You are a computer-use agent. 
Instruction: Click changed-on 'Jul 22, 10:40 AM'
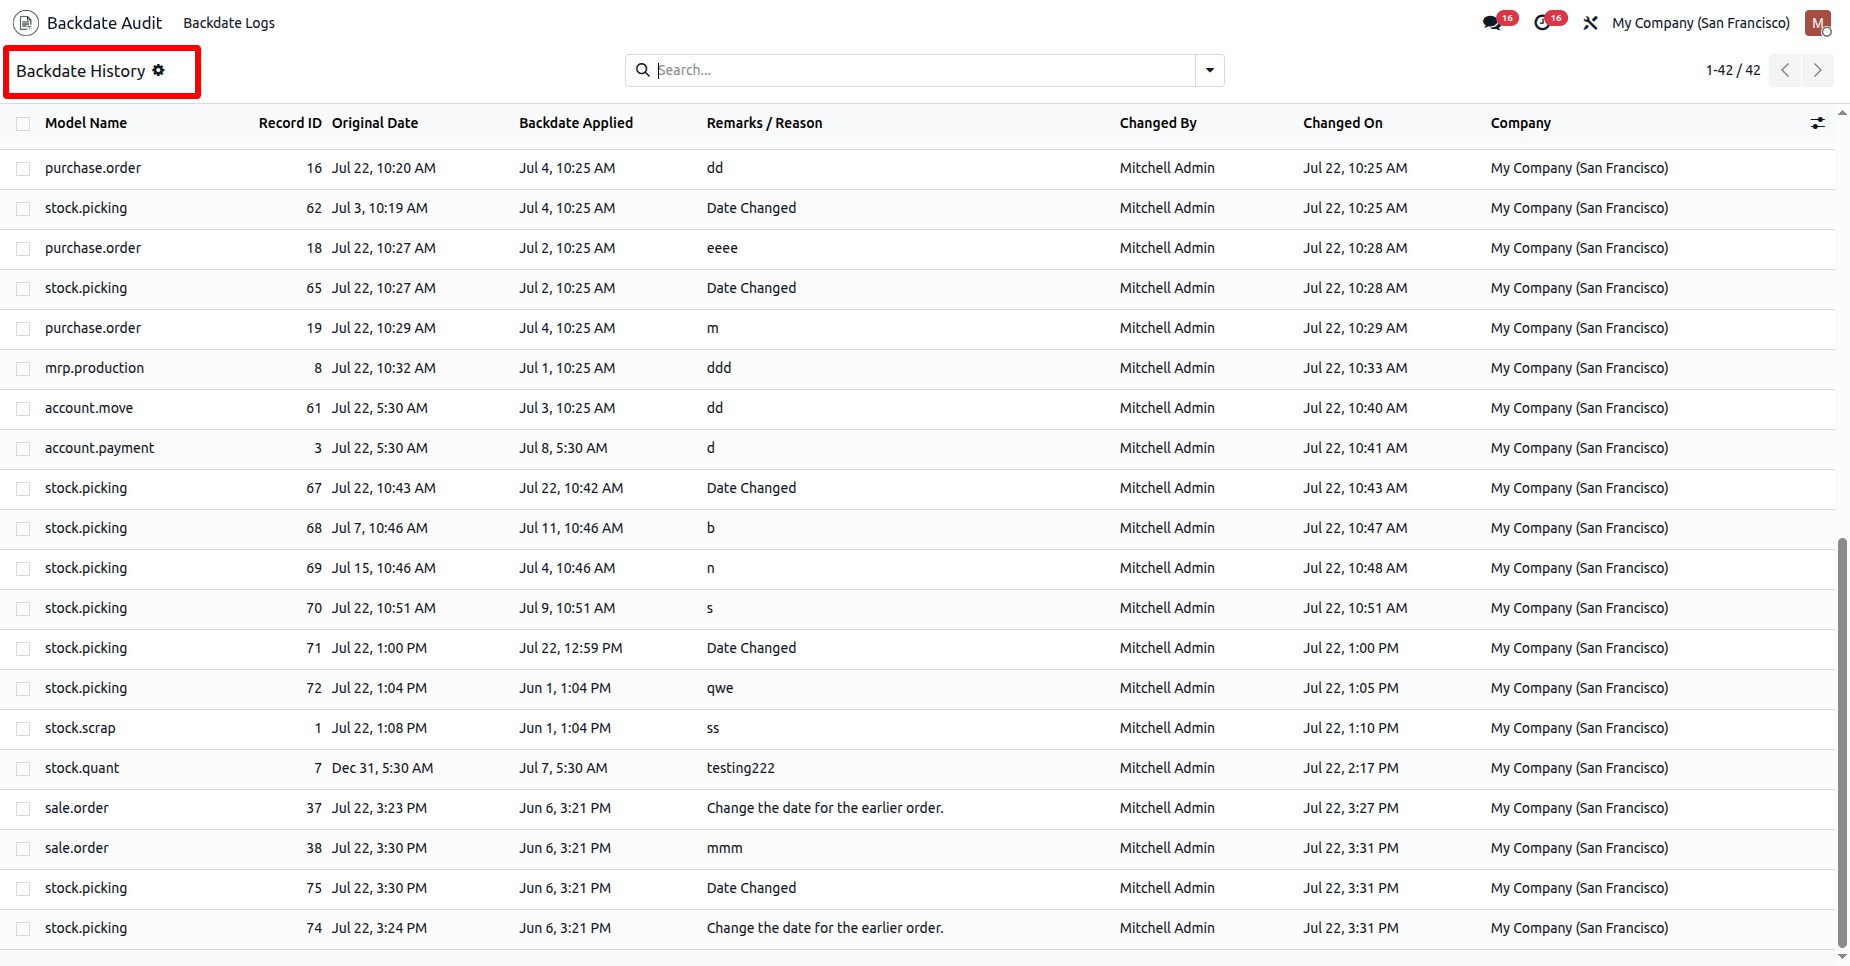coord(1355,408)
